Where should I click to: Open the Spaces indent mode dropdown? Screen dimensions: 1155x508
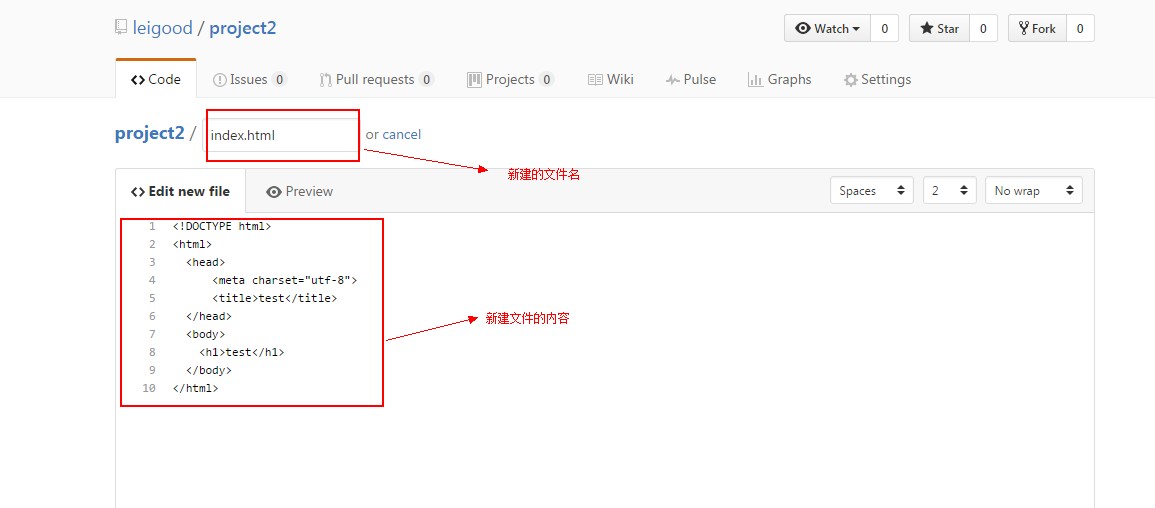(x=872, y=191)
